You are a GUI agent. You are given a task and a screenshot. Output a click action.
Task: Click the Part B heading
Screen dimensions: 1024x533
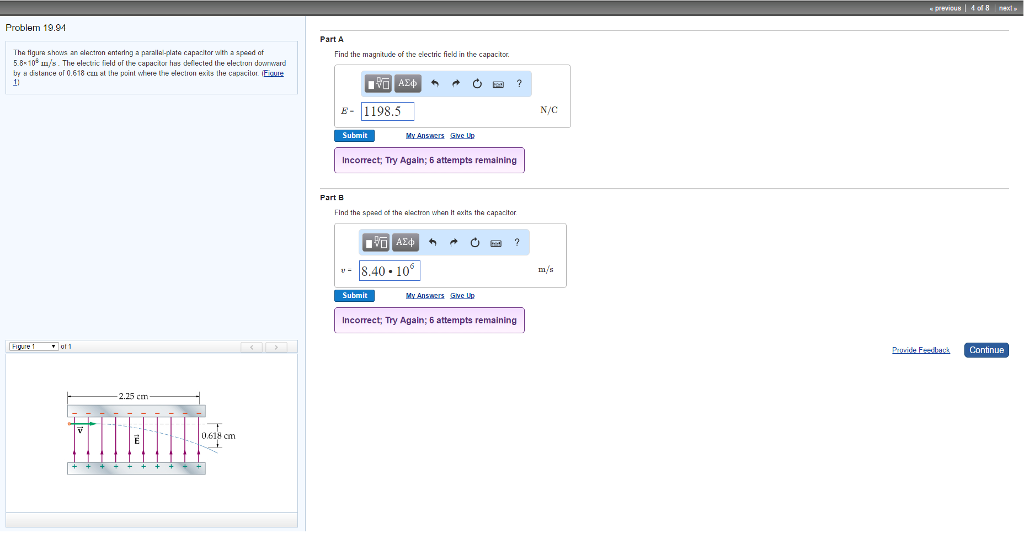pyautogui.click(x=332, y=197)
